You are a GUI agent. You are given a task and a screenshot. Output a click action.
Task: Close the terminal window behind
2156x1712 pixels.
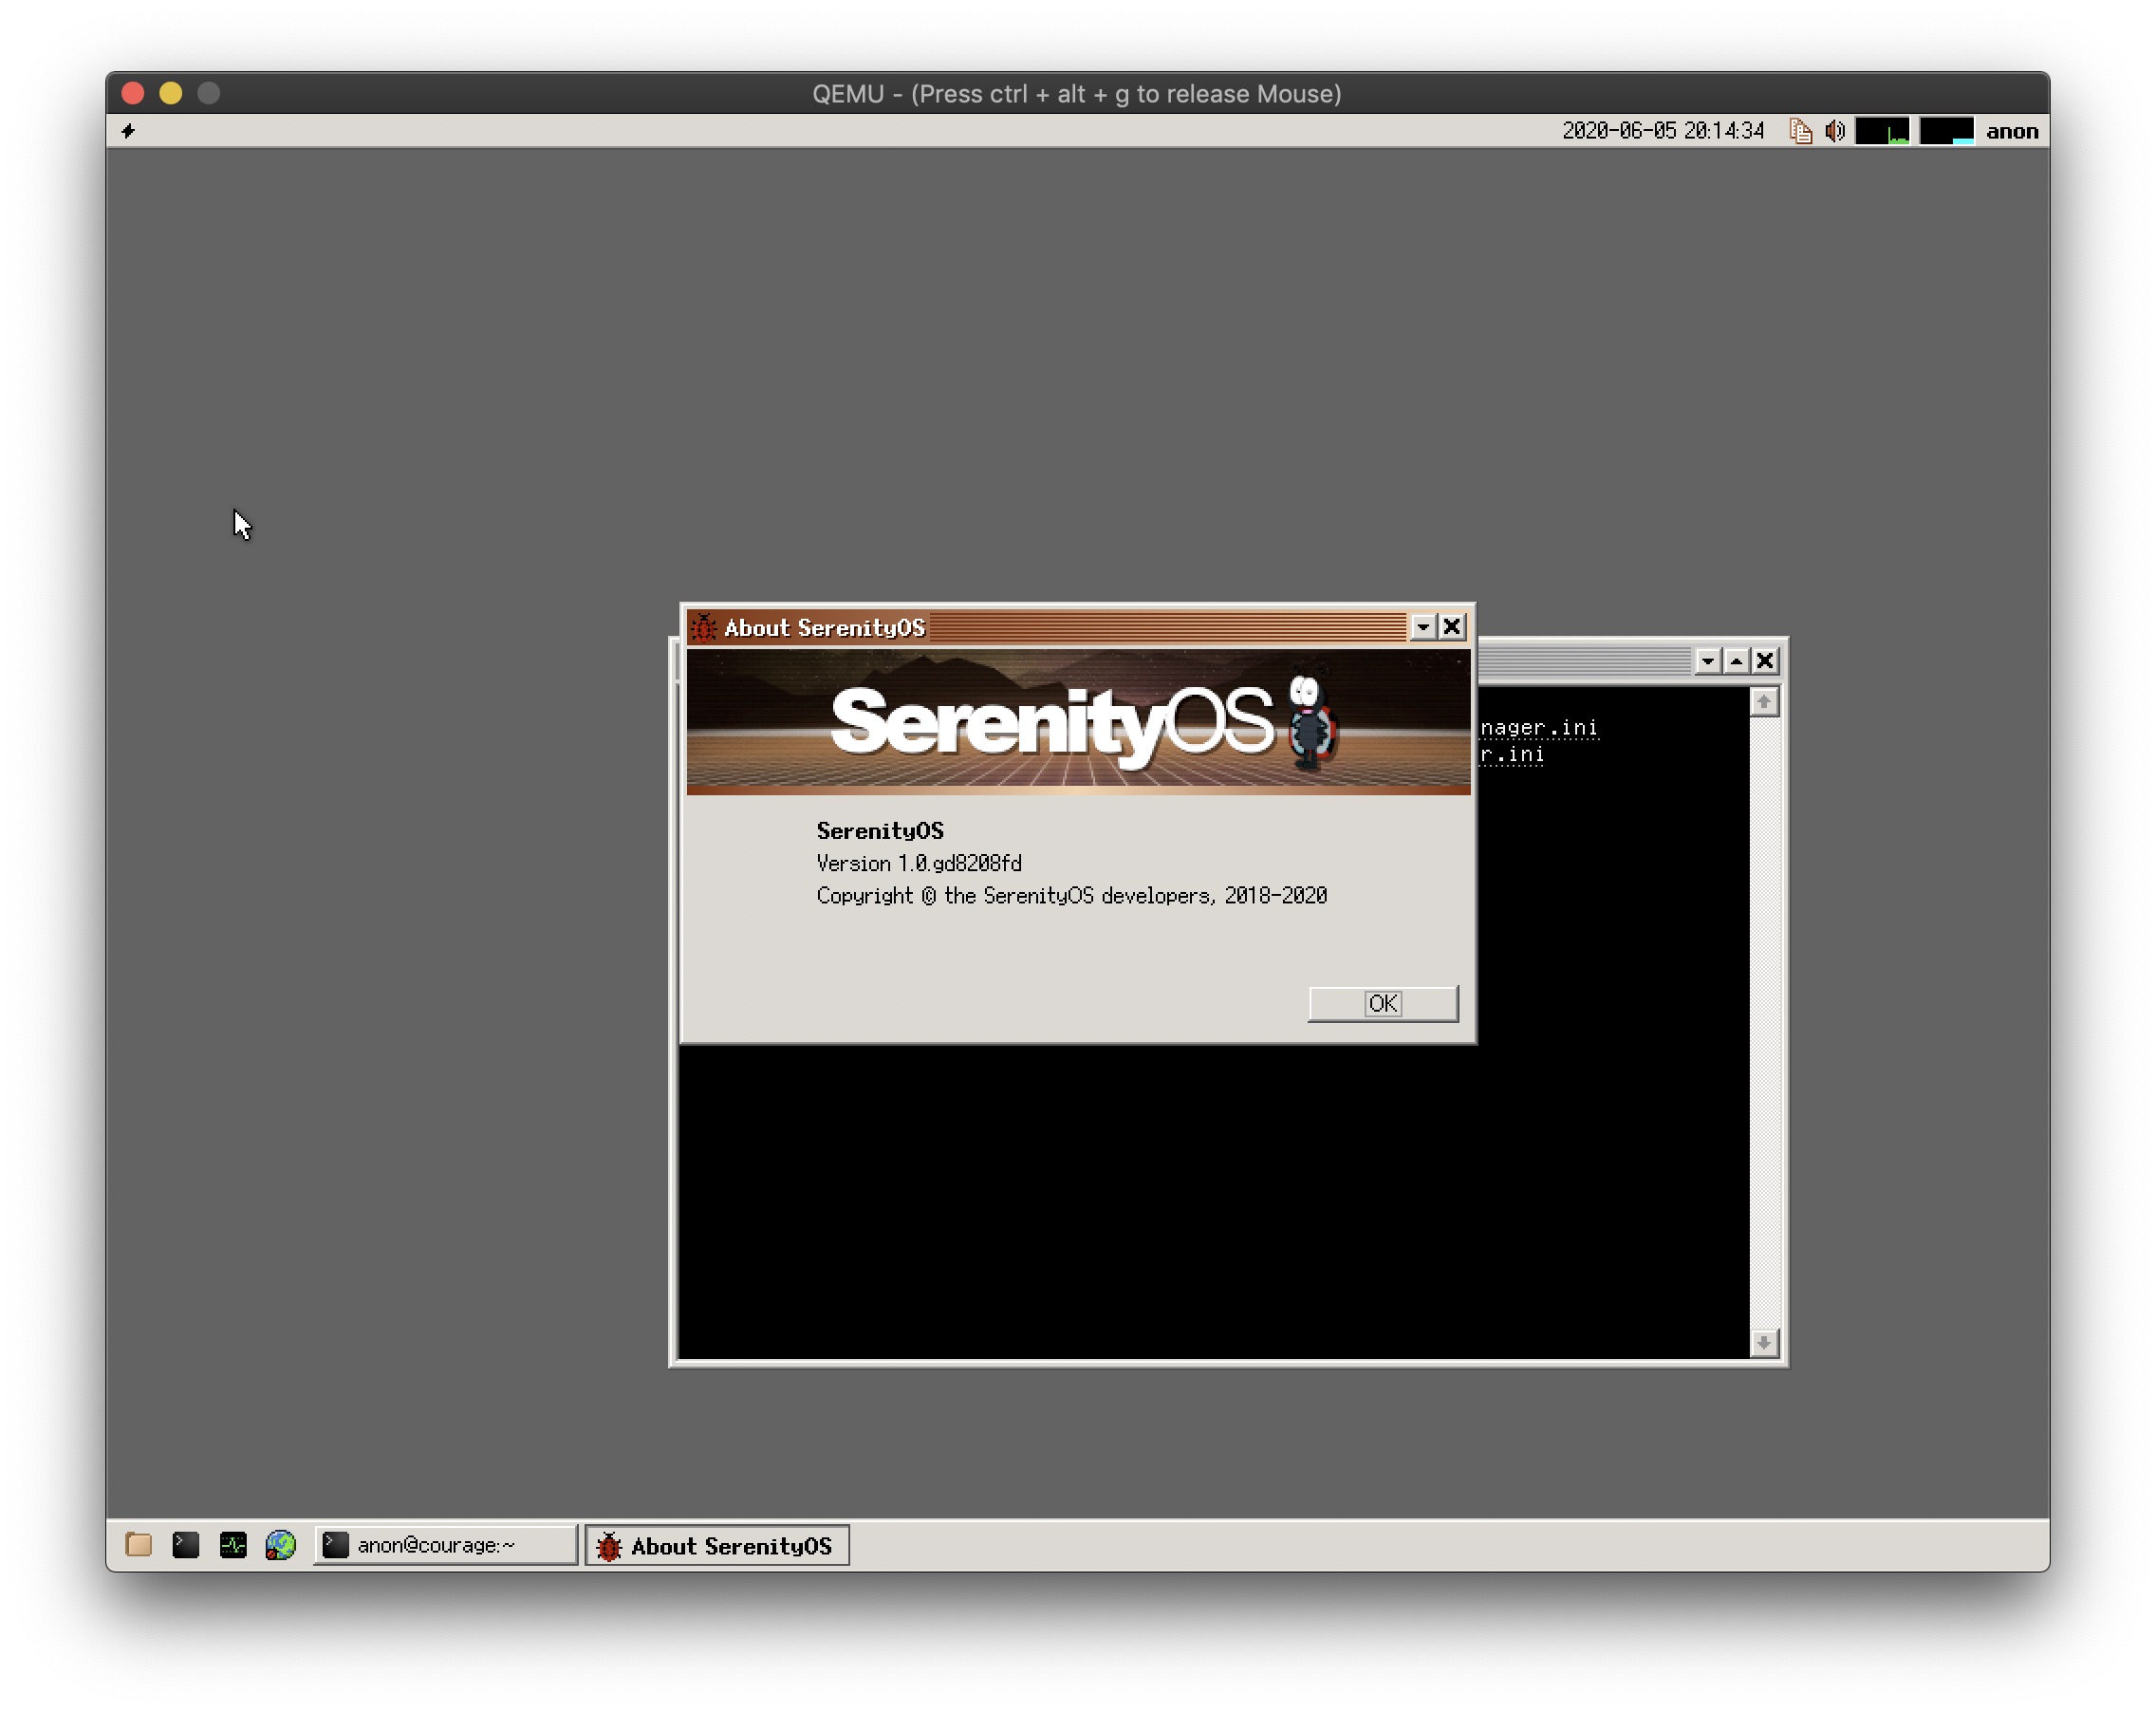(x=1765, y=661)
